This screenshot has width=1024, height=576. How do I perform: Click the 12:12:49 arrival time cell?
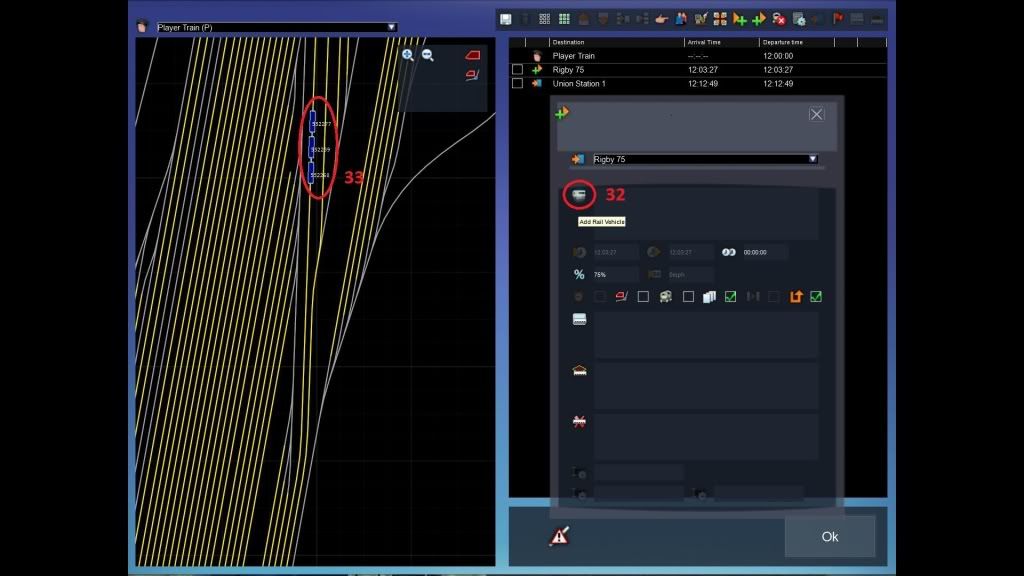click(x=703, y=84)
